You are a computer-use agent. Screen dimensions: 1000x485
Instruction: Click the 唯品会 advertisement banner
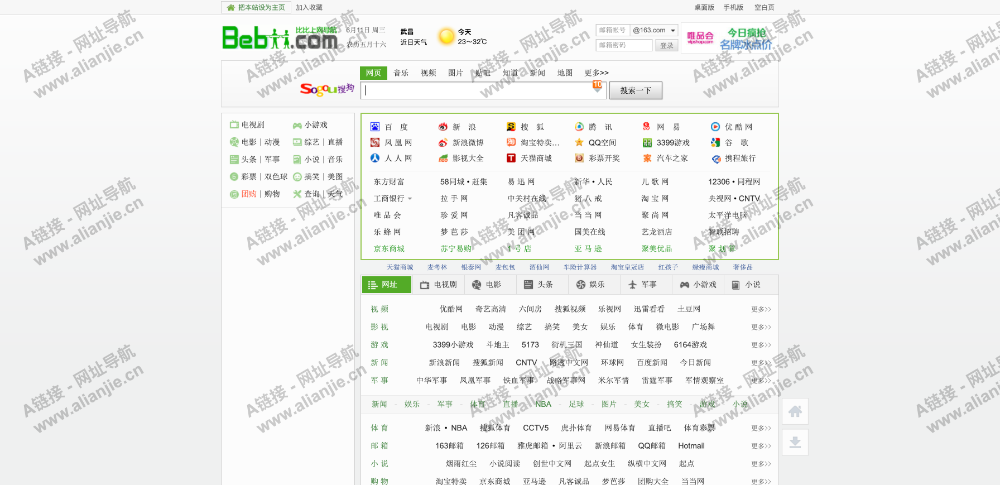tap(730, 38)
